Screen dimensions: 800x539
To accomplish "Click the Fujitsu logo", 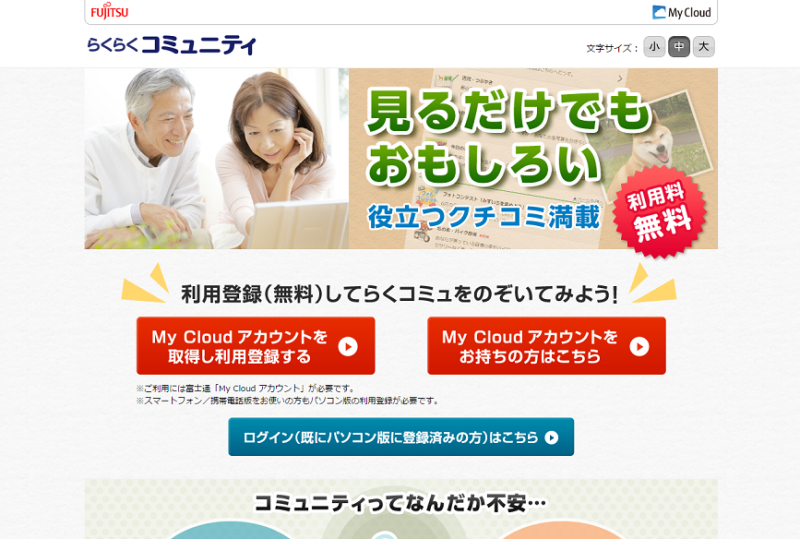I will click(x=109, y=12).
